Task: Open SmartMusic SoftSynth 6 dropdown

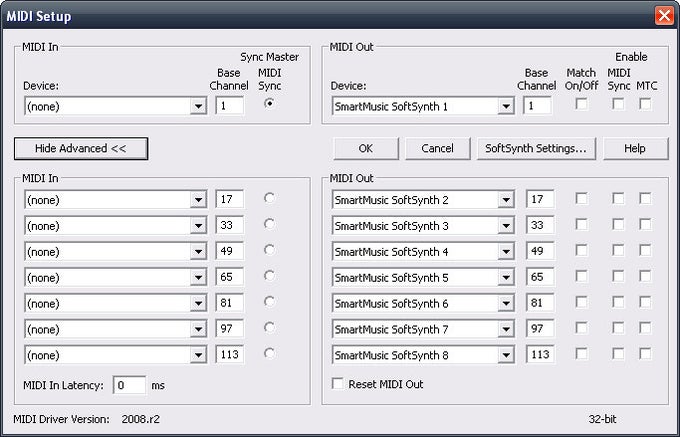Action: [x=423, y=303]
